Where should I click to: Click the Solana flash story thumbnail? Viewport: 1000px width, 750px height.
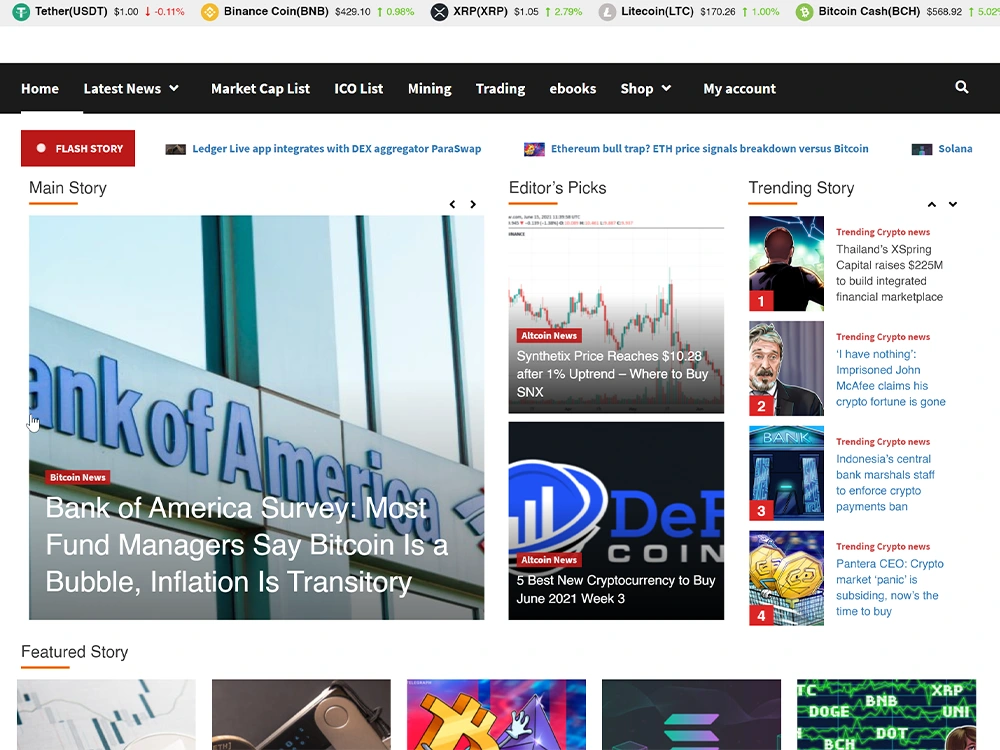(922, 149)
